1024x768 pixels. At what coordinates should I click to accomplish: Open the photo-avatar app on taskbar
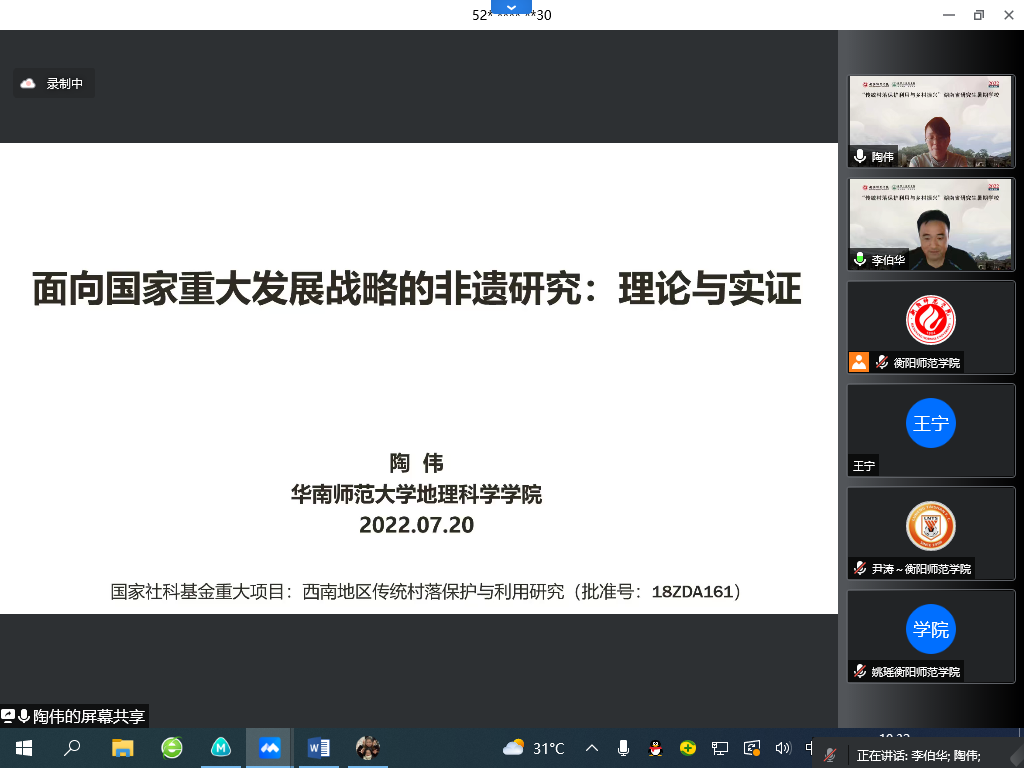[368, 748]
